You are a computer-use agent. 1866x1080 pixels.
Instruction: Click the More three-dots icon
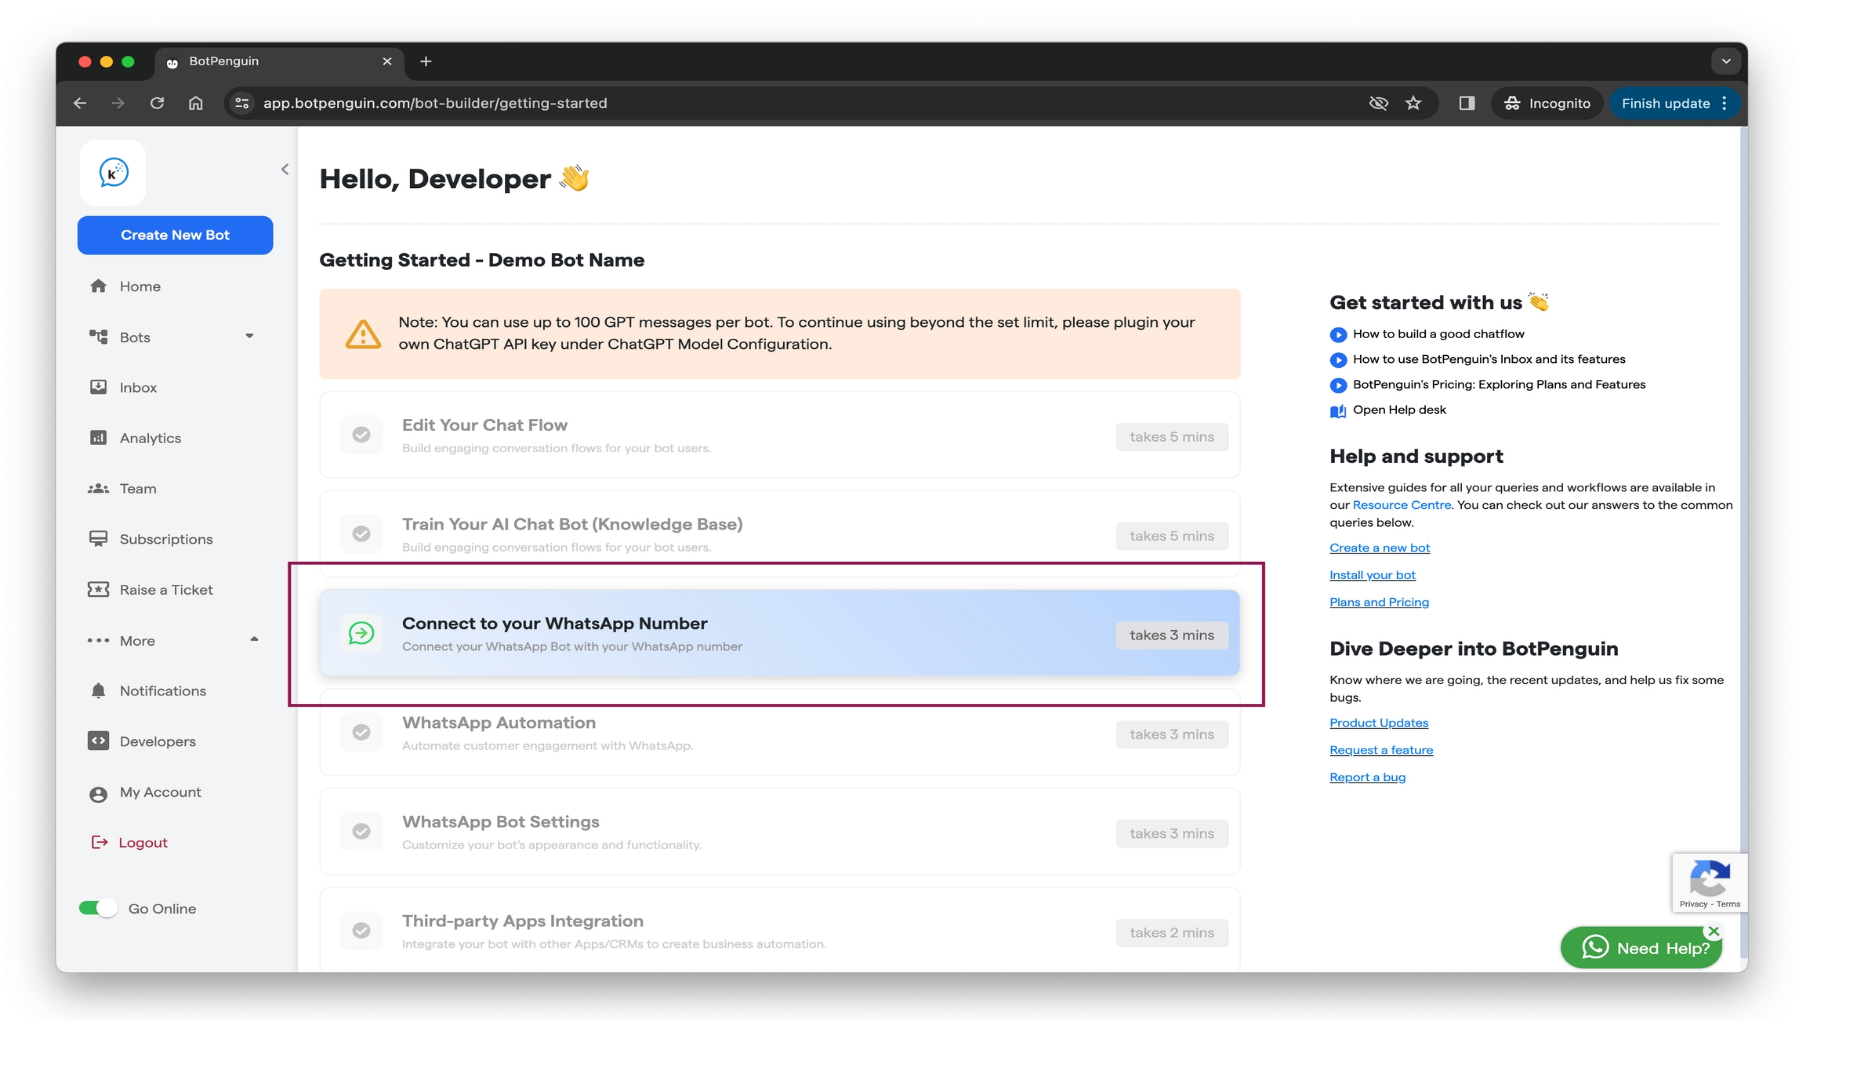[x=98, y=640]
